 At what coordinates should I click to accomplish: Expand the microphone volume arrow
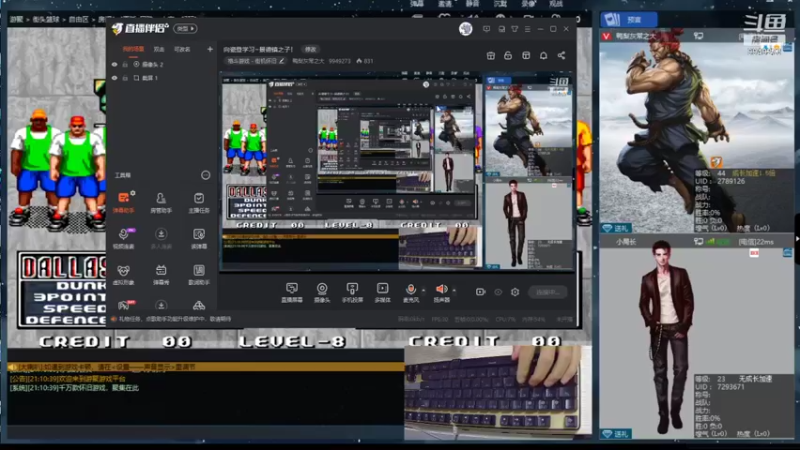coord(423,290)
